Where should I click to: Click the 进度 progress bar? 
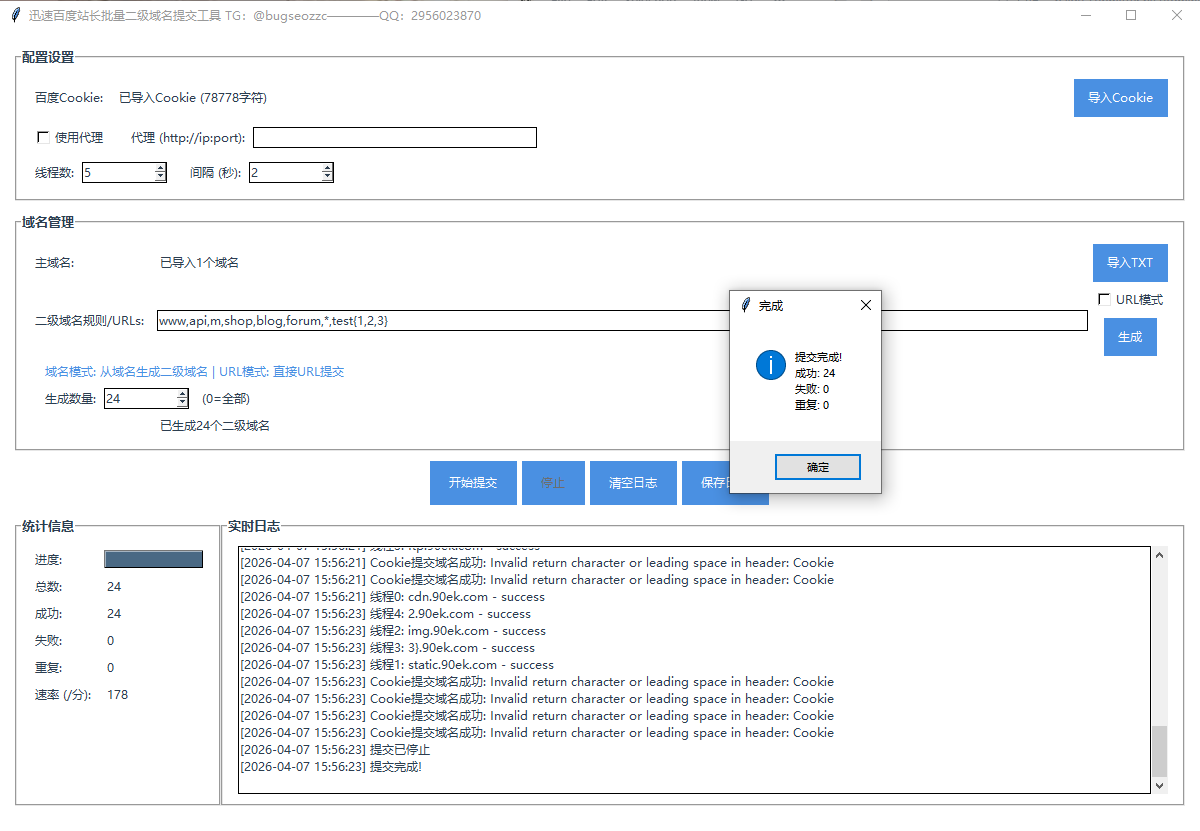(x=154, y=559)
